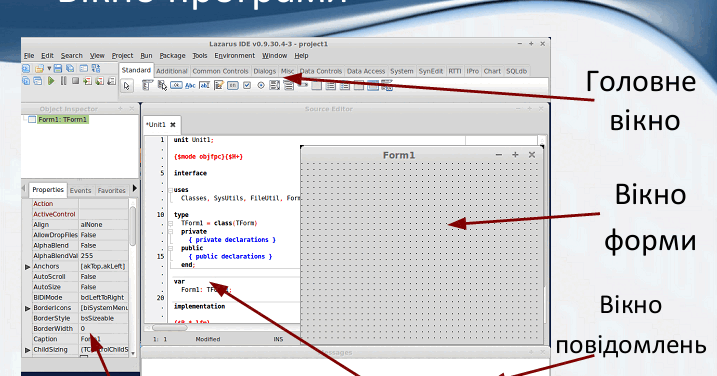Screen dimensions: 717x376
Task: Click the Align value alNone
Action: (x=91, y=225)
